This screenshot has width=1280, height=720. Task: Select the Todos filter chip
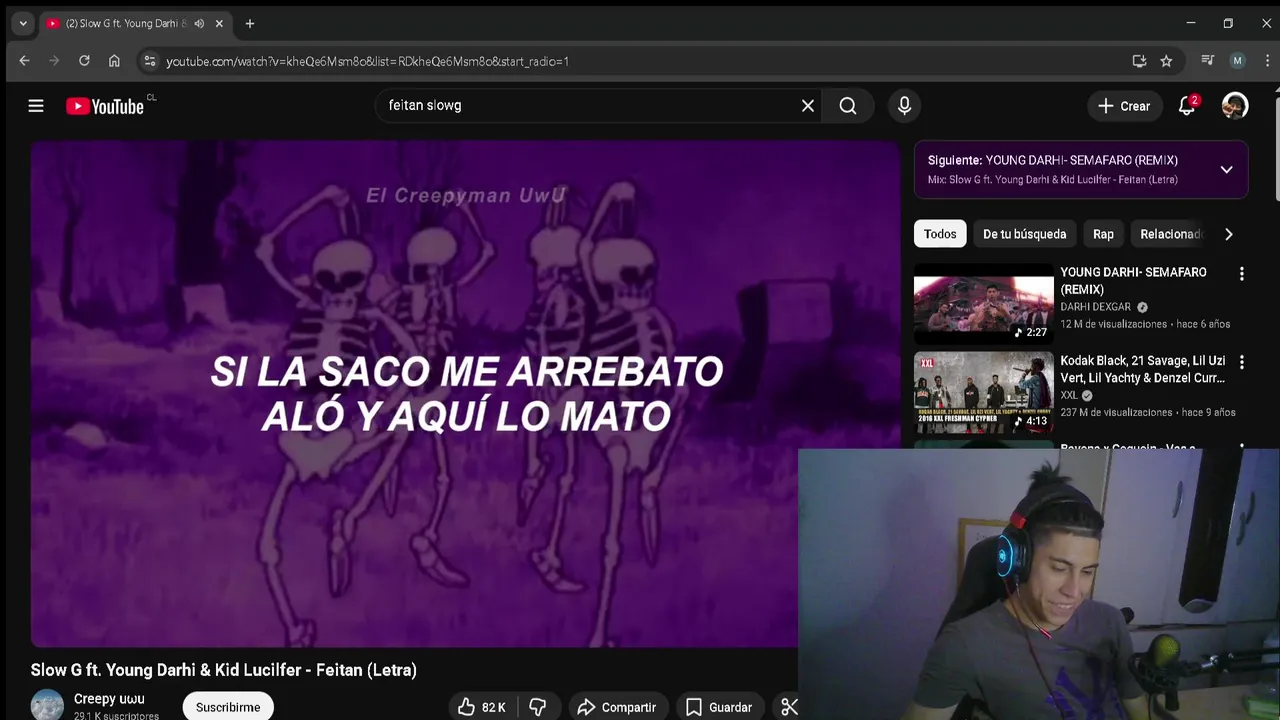coord(940,234)
